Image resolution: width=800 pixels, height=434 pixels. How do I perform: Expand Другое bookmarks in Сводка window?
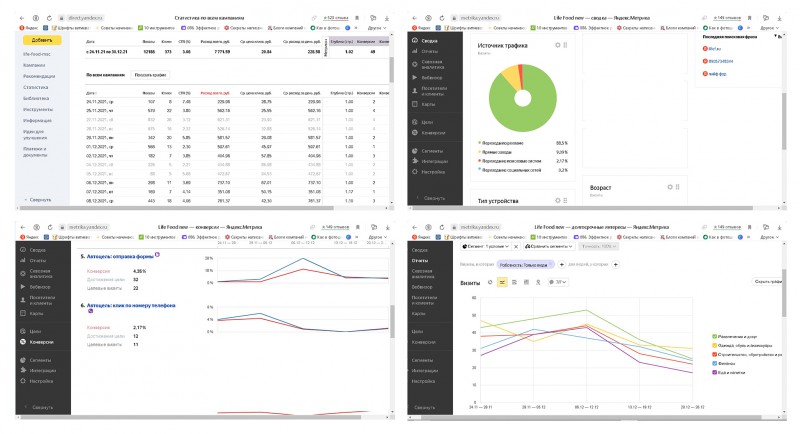click(x=769, y=28)
